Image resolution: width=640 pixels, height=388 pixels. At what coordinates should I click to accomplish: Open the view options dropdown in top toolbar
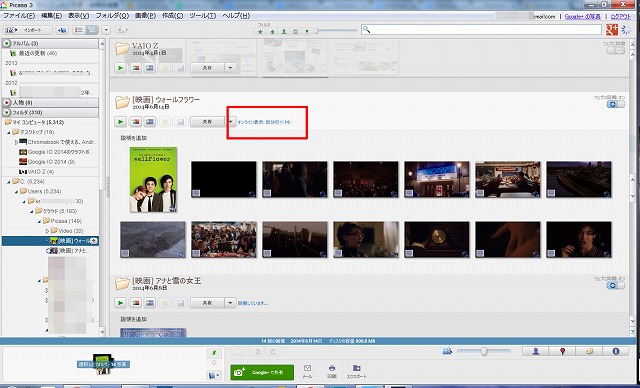(106, 30)
